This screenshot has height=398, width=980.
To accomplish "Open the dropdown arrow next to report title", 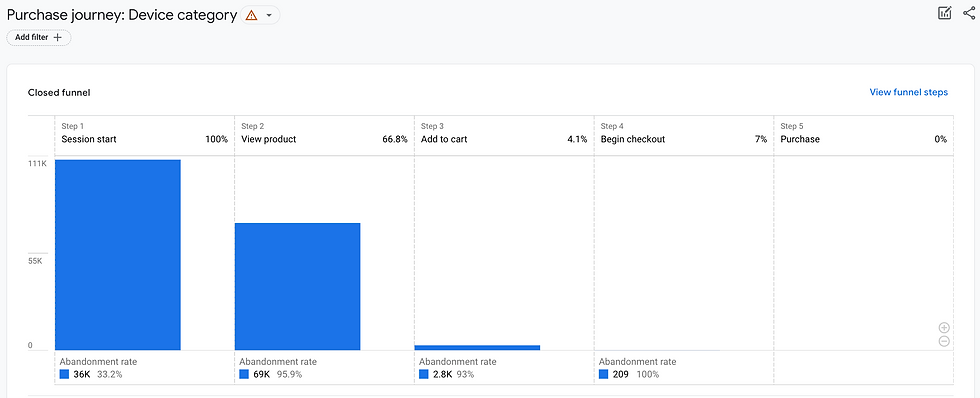I will (269, 16).
